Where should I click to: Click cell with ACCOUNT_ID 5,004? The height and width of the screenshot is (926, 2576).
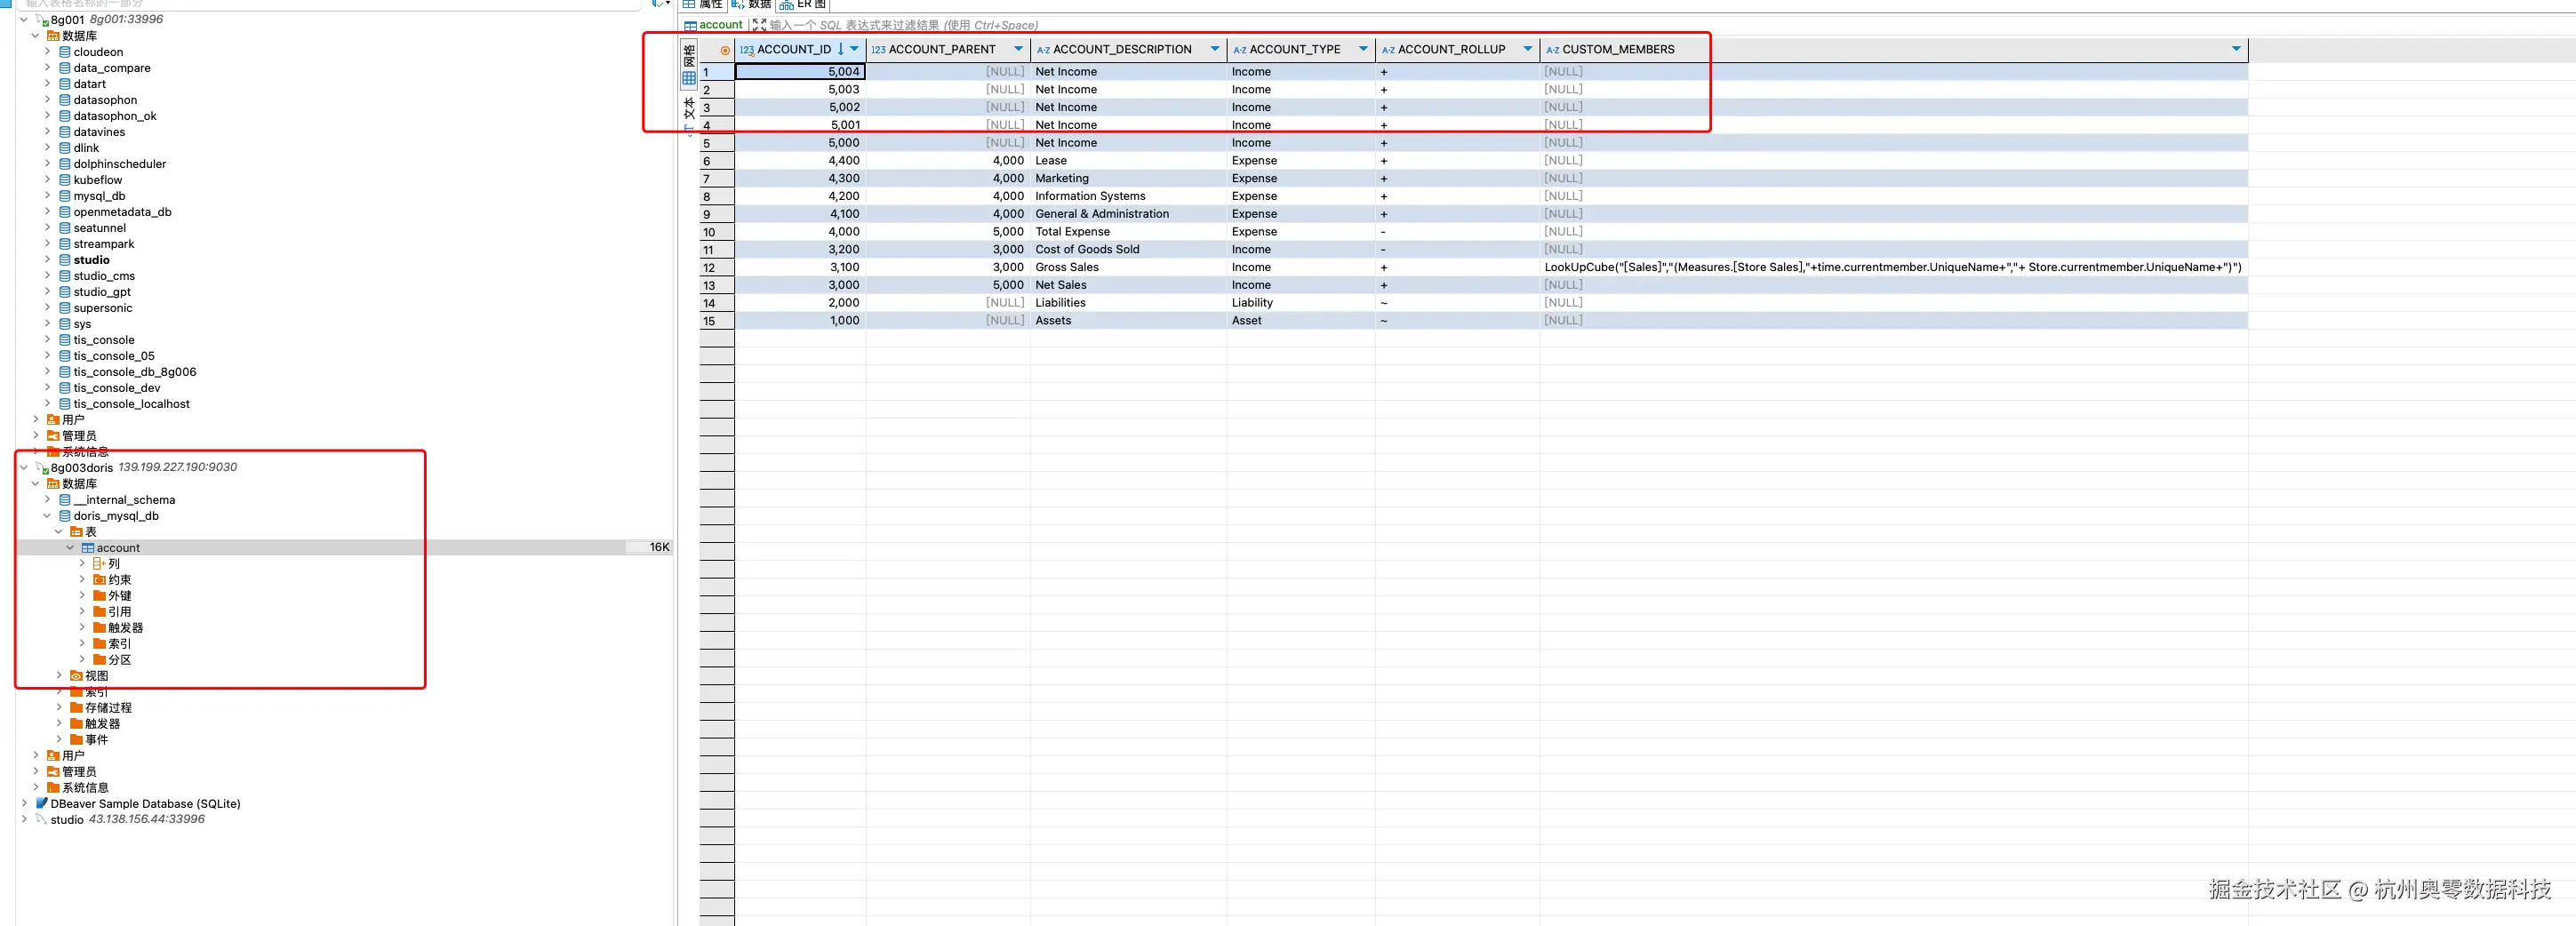pyautogui.click(x=800, y=72)
